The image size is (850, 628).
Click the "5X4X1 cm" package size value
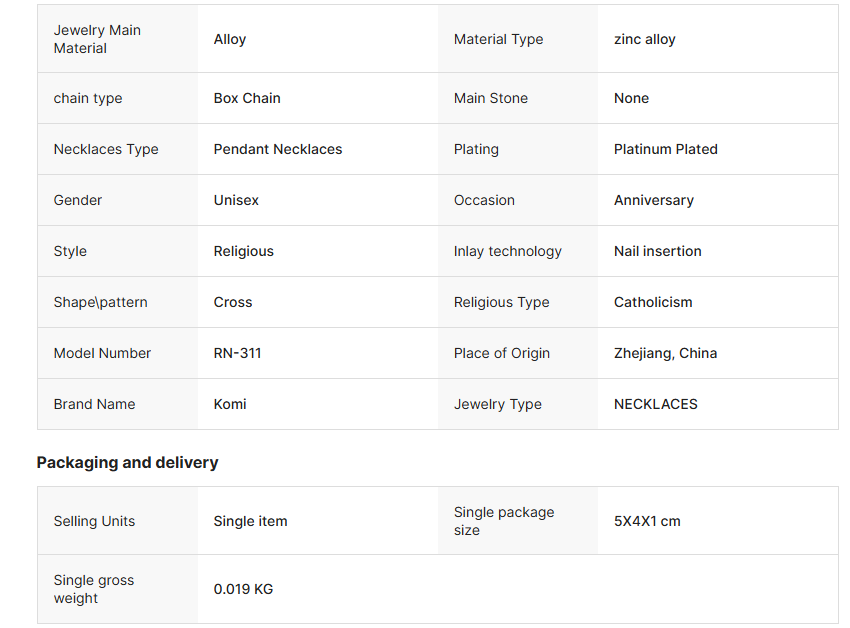[x=647, y=521]
